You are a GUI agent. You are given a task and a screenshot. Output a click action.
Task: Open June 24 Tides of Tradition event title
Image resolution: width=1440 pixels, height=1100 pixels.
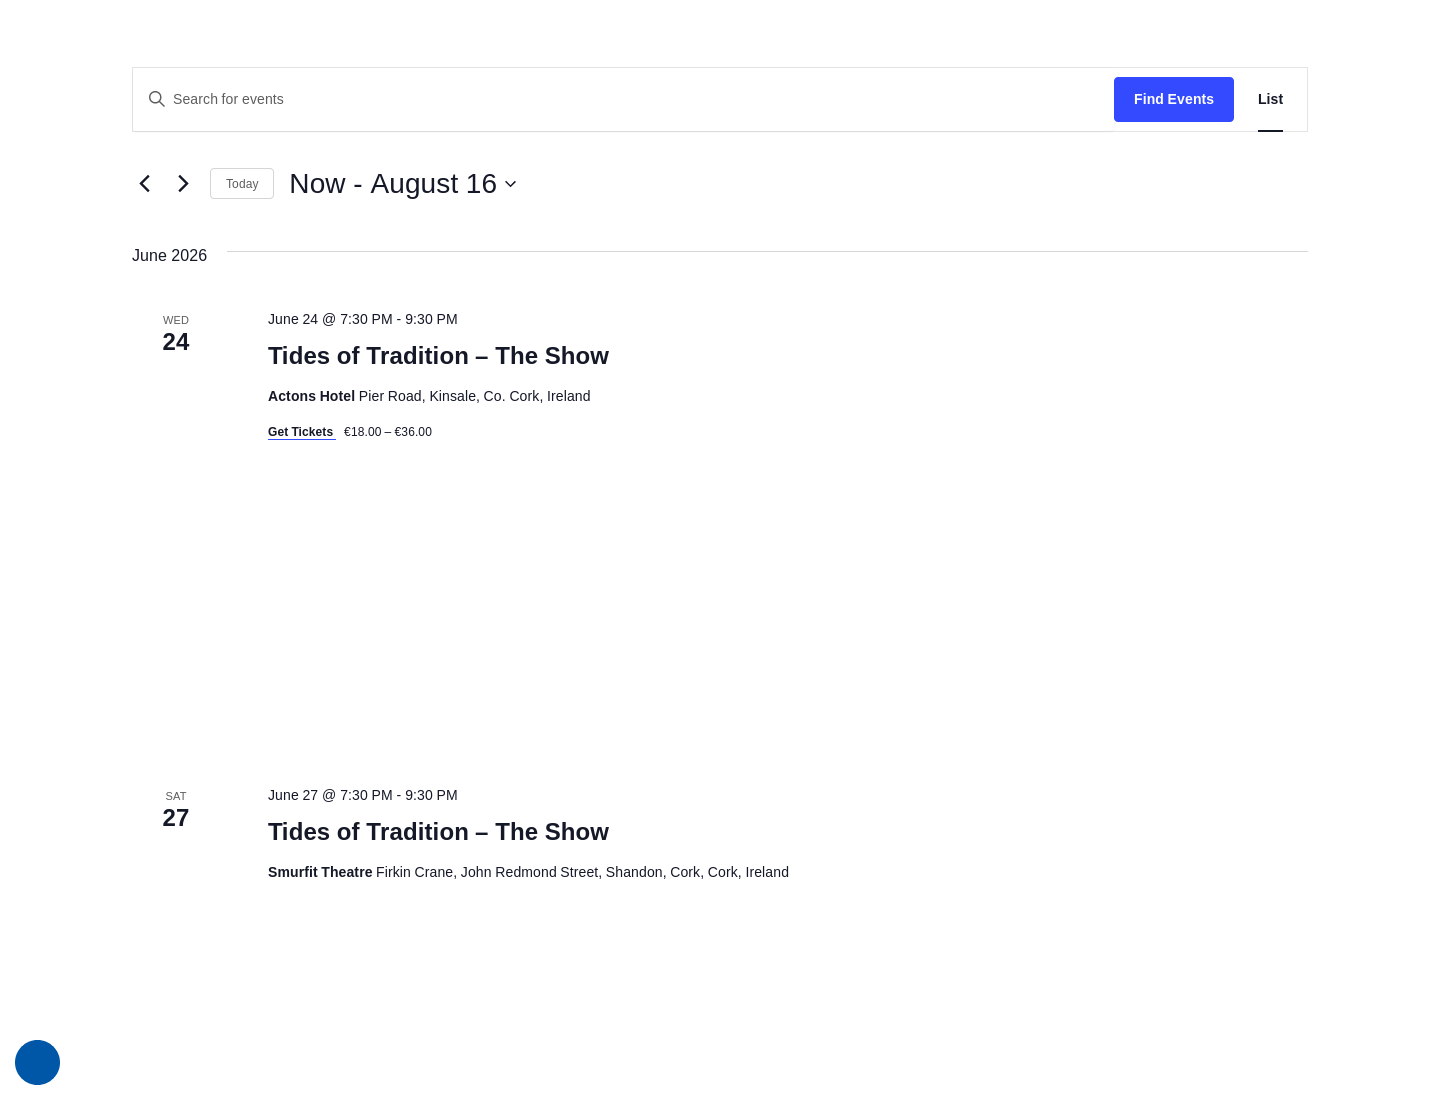438,356
